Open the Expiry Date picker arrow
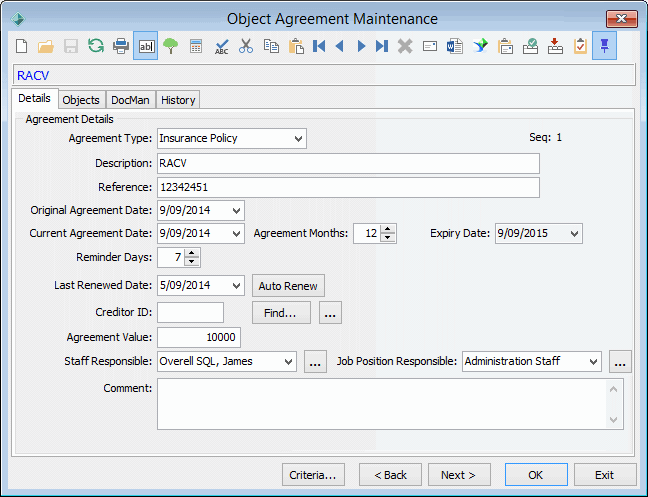648x497 pixels. pyautogui.click(x=574, y=234)
